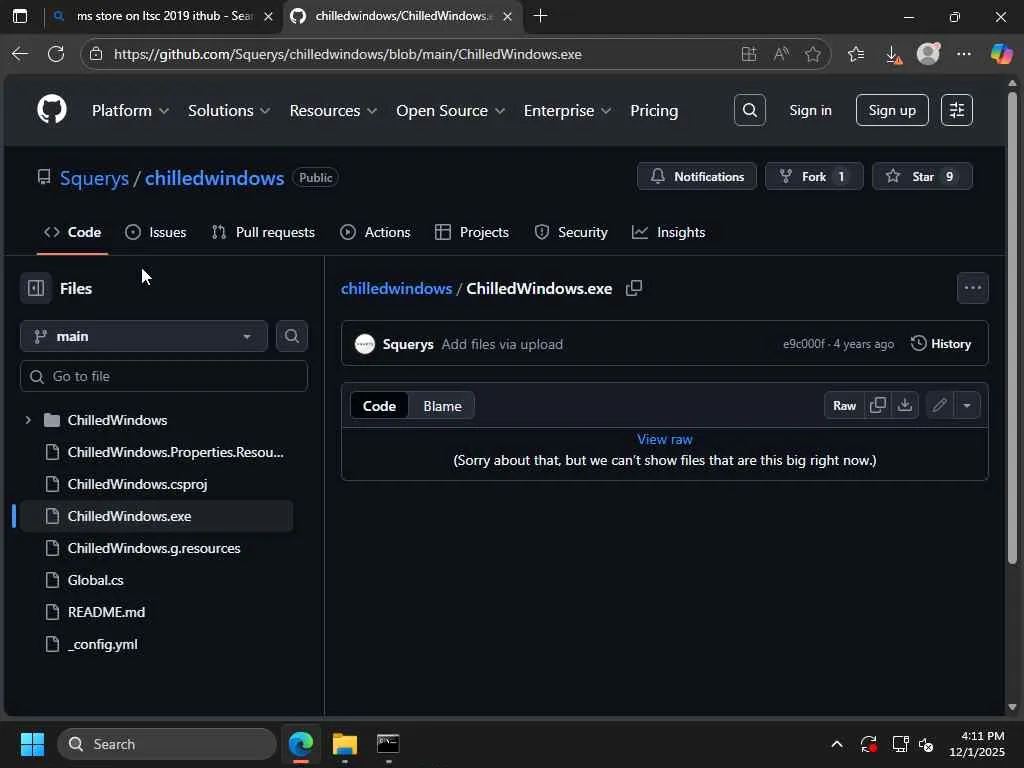The height and width of the screenshot is (768, 1024).
Task: Click the GitHub logo home icon
Action: click(x=52, y=109)
